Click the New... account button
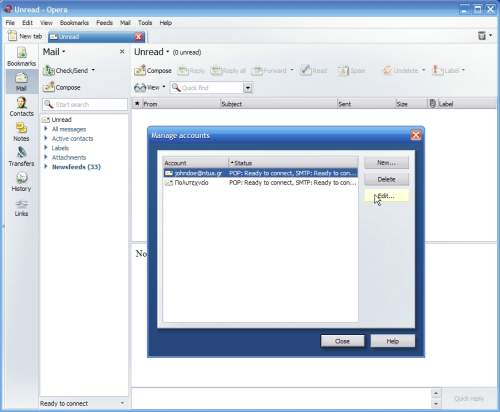This screenshot has width=500, height=412. click(x=386, y=163)
